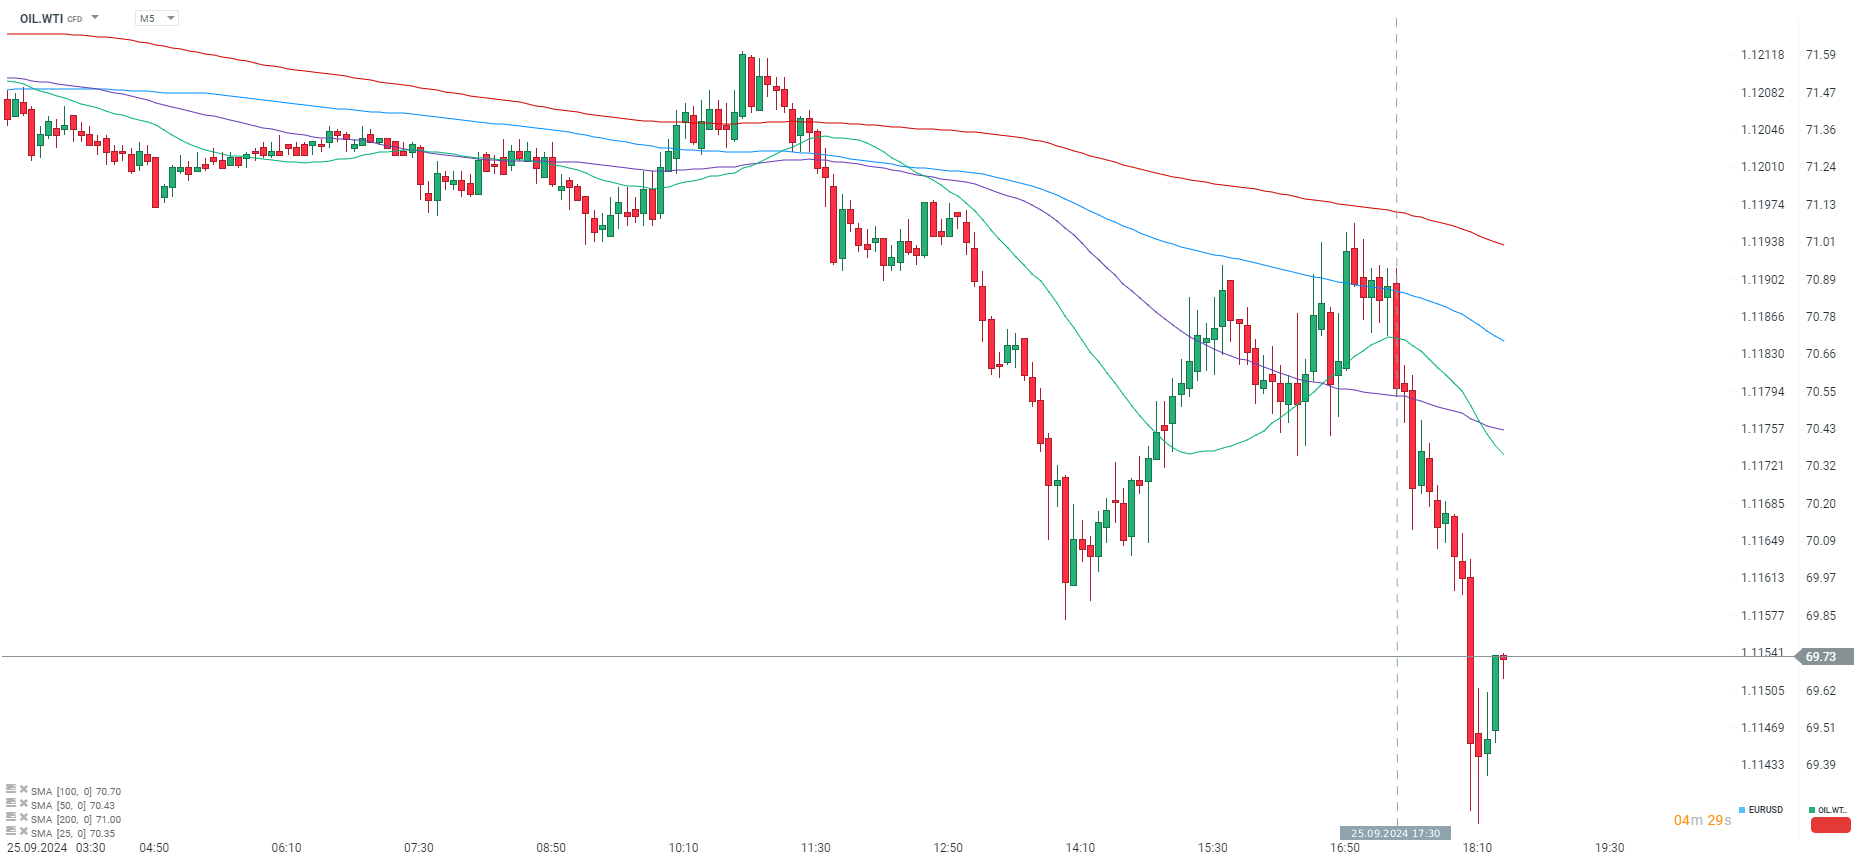Open settings for the SMA 25 indicator
This screenshot has height=865, width=1866.
tap(11, 832)
